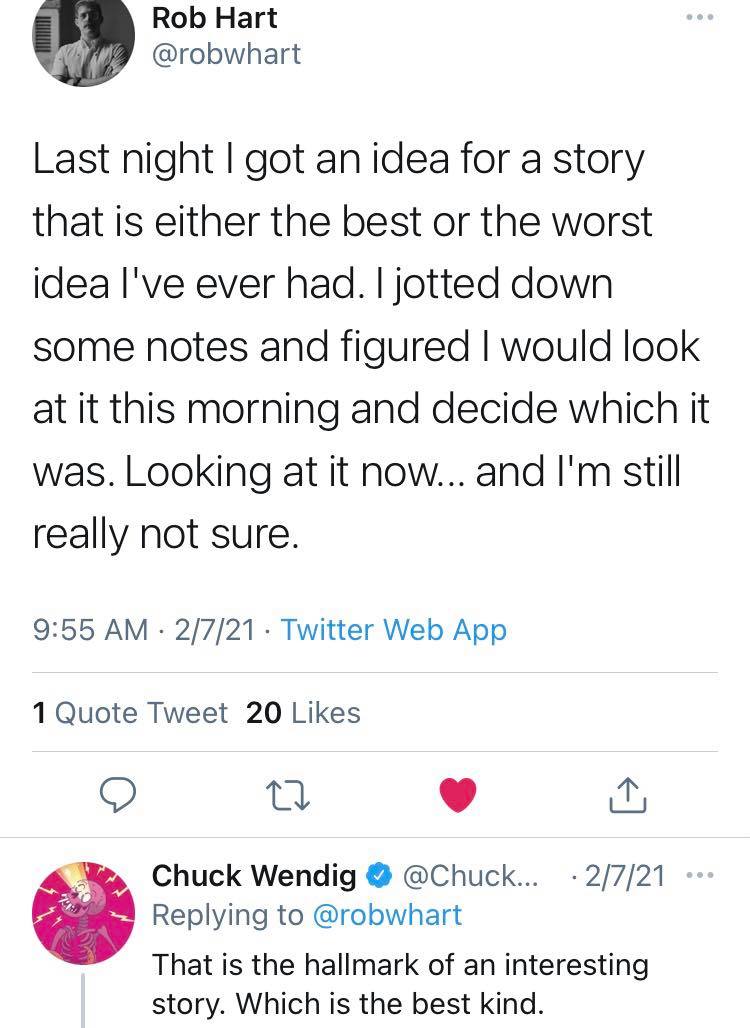Image resolution: width=750 pixels, height=1028 pixels.
Task: View the 1 Quote Tweet list
Action: point(131,712)
